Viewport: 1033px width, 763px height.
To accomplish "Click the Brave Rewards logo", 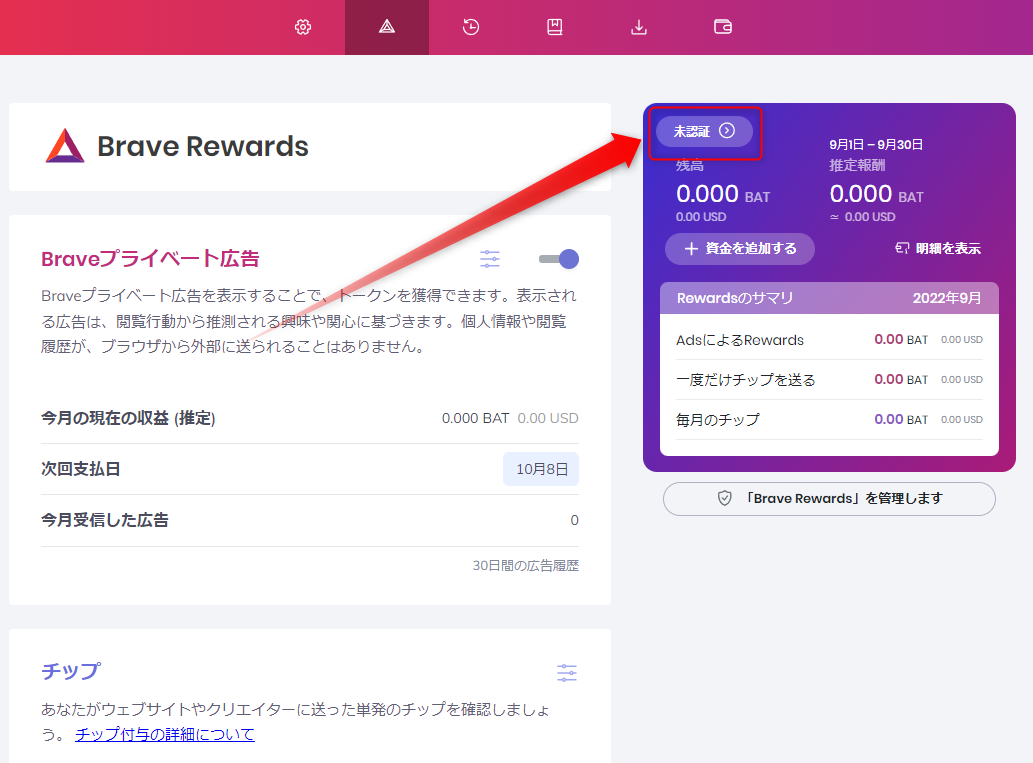I will pyautogui.click(x=65, y=146).
